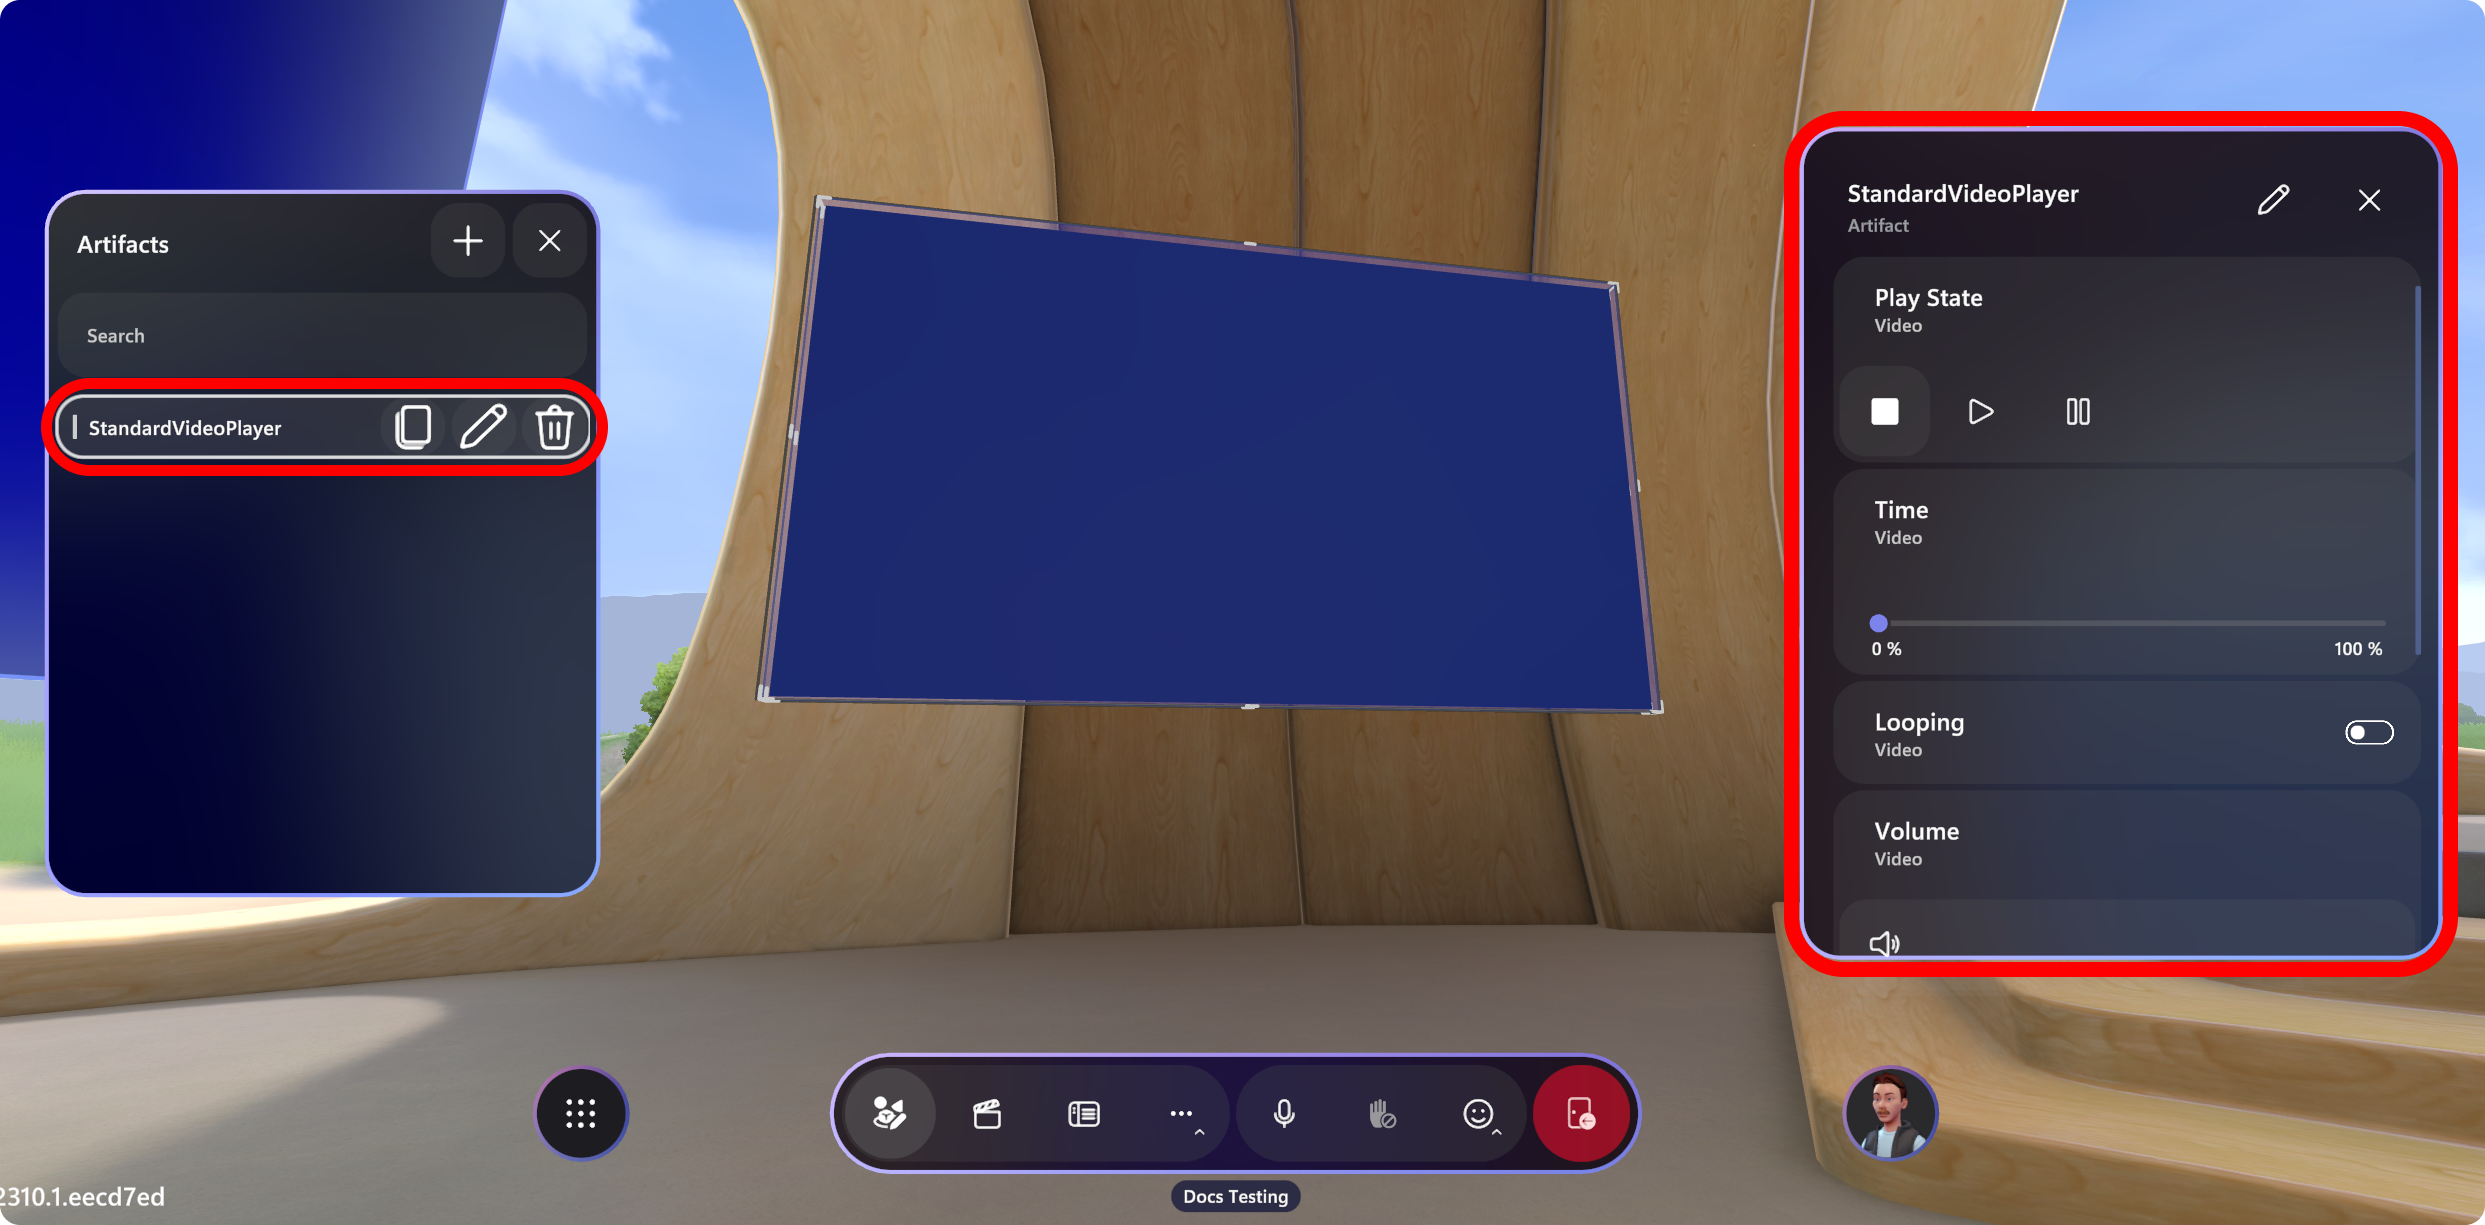This screenshot has height=1225, width=2485.
Task: Click the Play button for video
Action: point(1979,412)
